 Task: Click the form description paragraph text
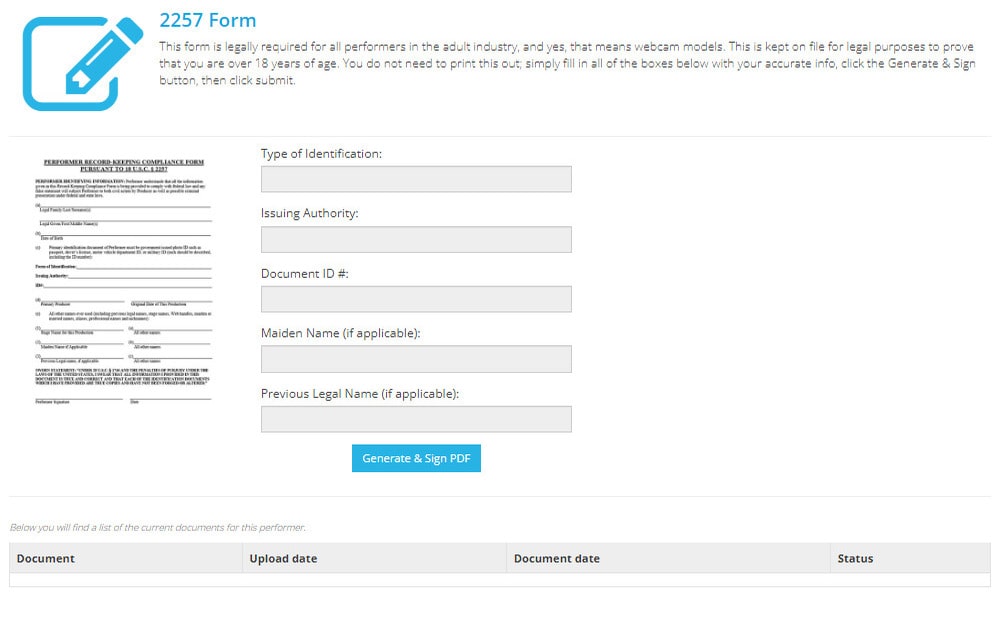[570, 63]
